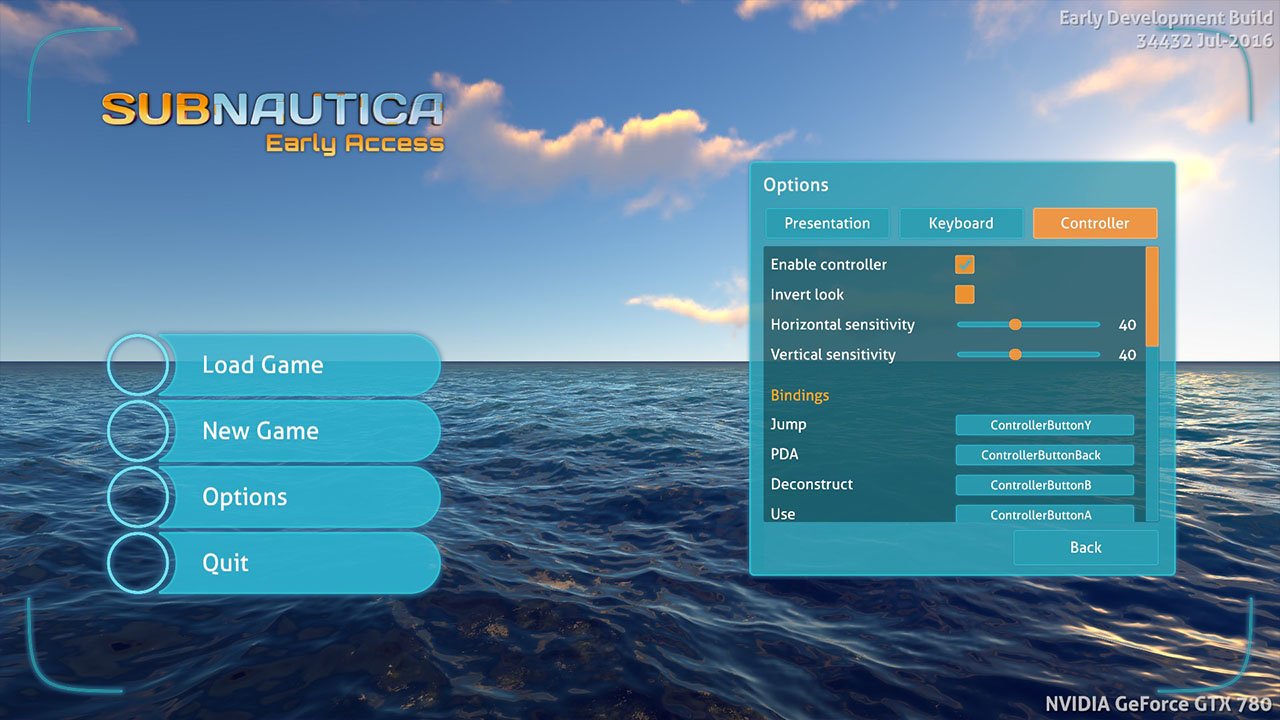Click the PDA binding label

(784, 454)
